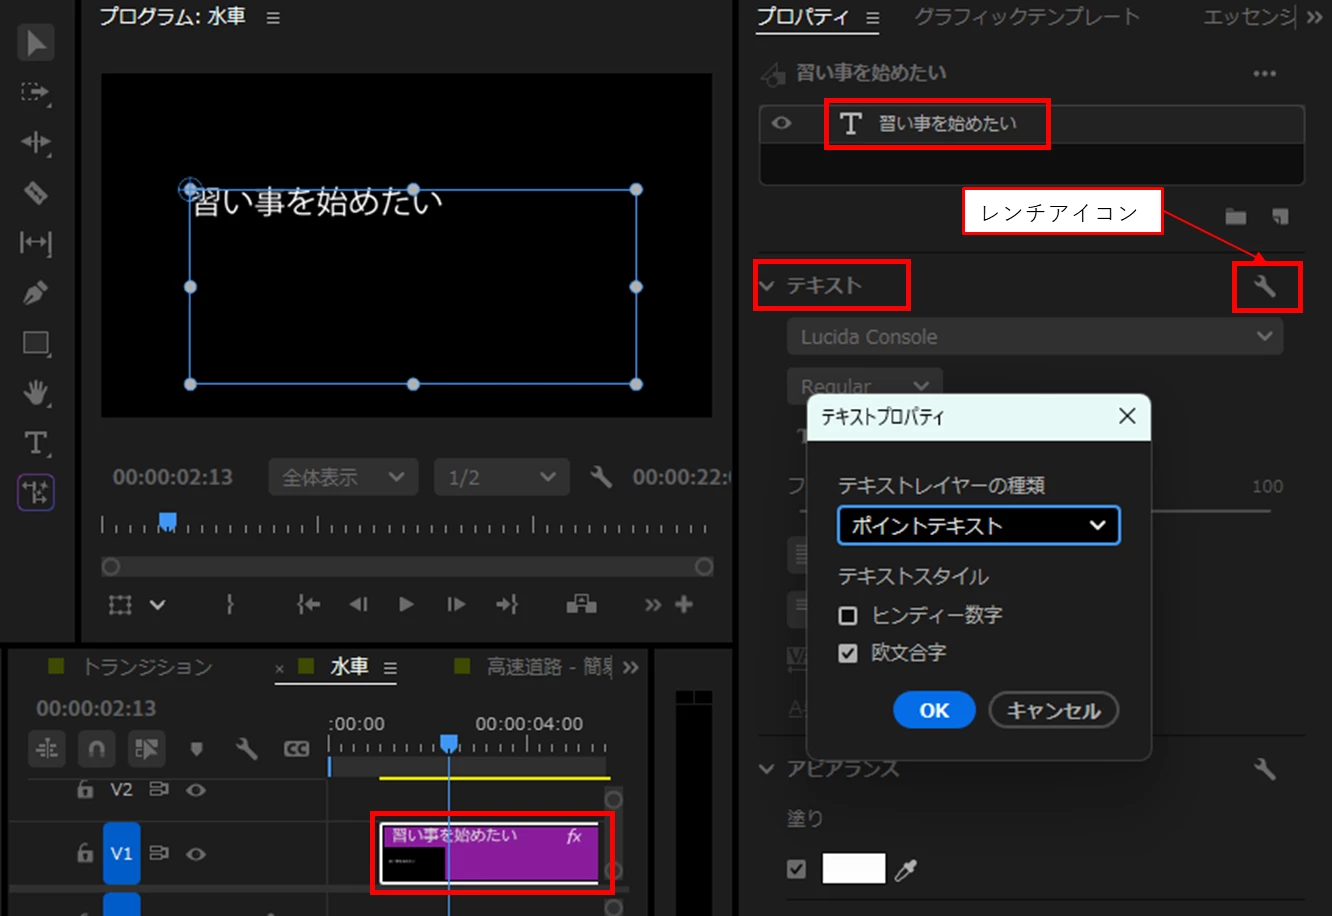Select the Selection arrow tool
The width and height of the screenshot is (1332, 916).
(x=36, y=43)
